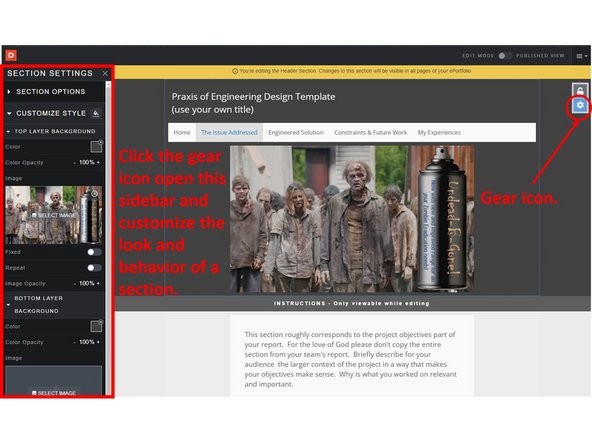Open the My Experiences tab
592x444 pixels.
[x=439, y=133]
